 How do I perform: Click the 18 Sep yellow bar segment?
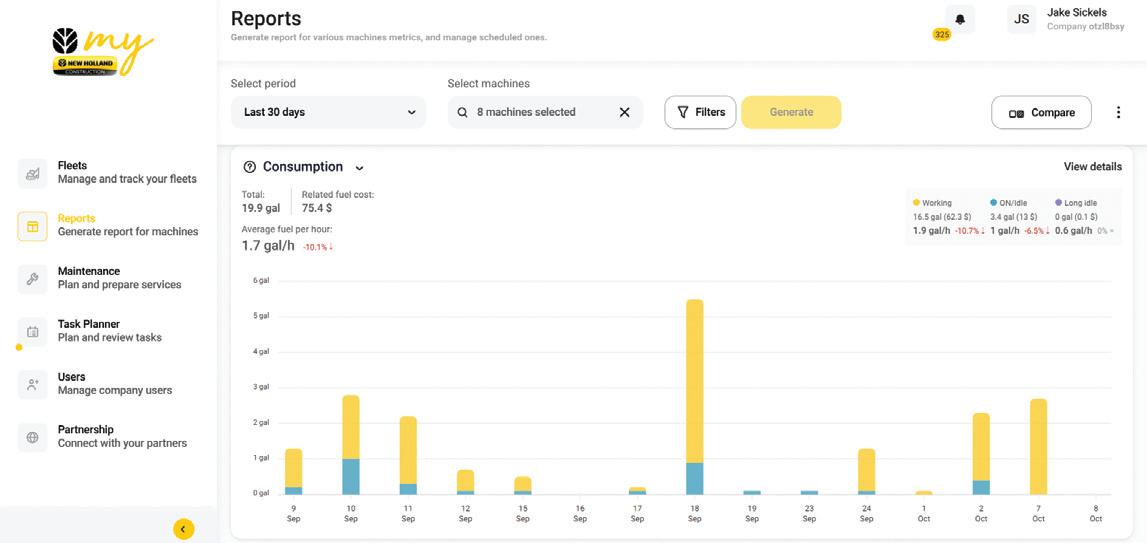(695, 380)
